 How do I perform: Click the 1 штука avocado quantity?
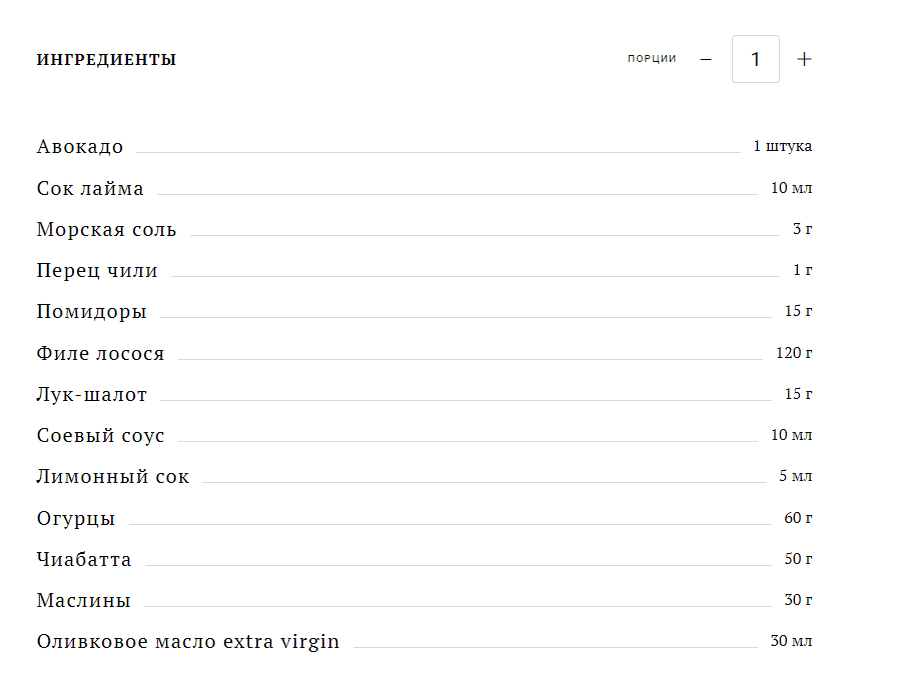click(x=782, y=147)
